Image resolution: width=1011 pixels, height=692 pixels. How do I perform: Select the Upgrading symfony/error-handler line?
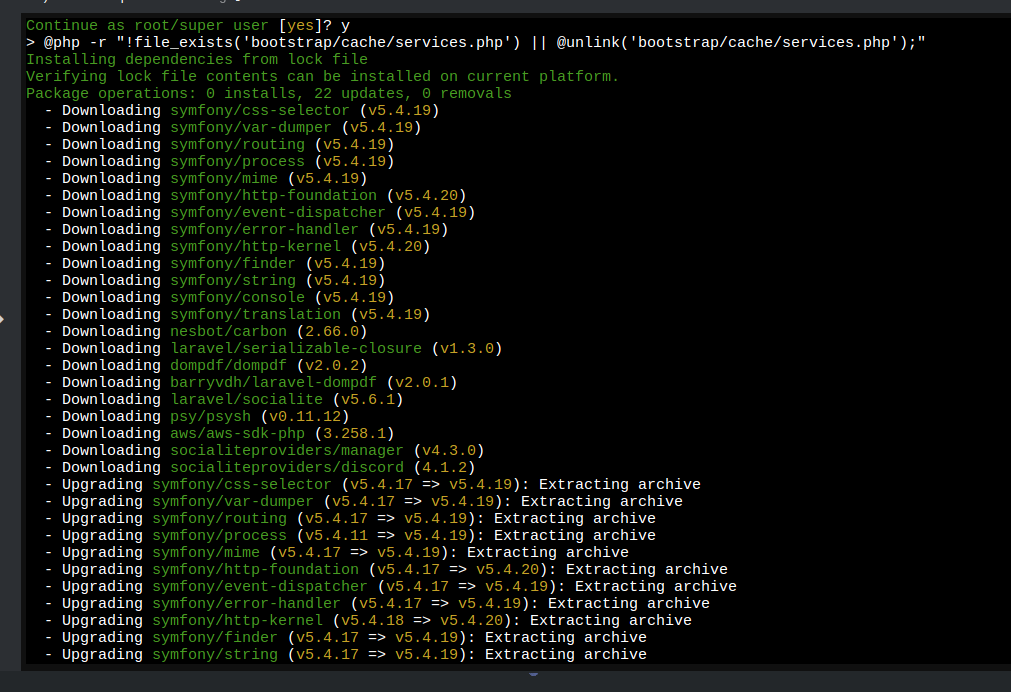(377, 603)
